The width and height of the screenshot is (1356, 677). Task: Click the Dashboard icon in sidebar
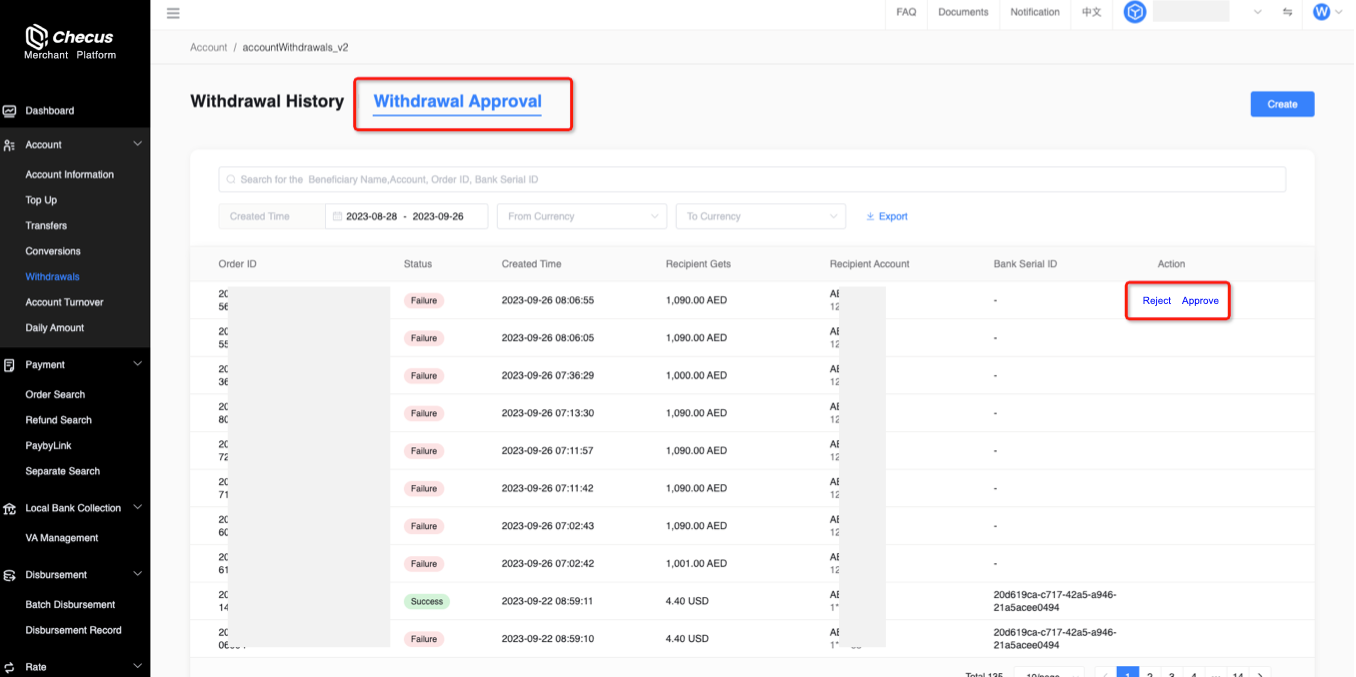(10, 111)
